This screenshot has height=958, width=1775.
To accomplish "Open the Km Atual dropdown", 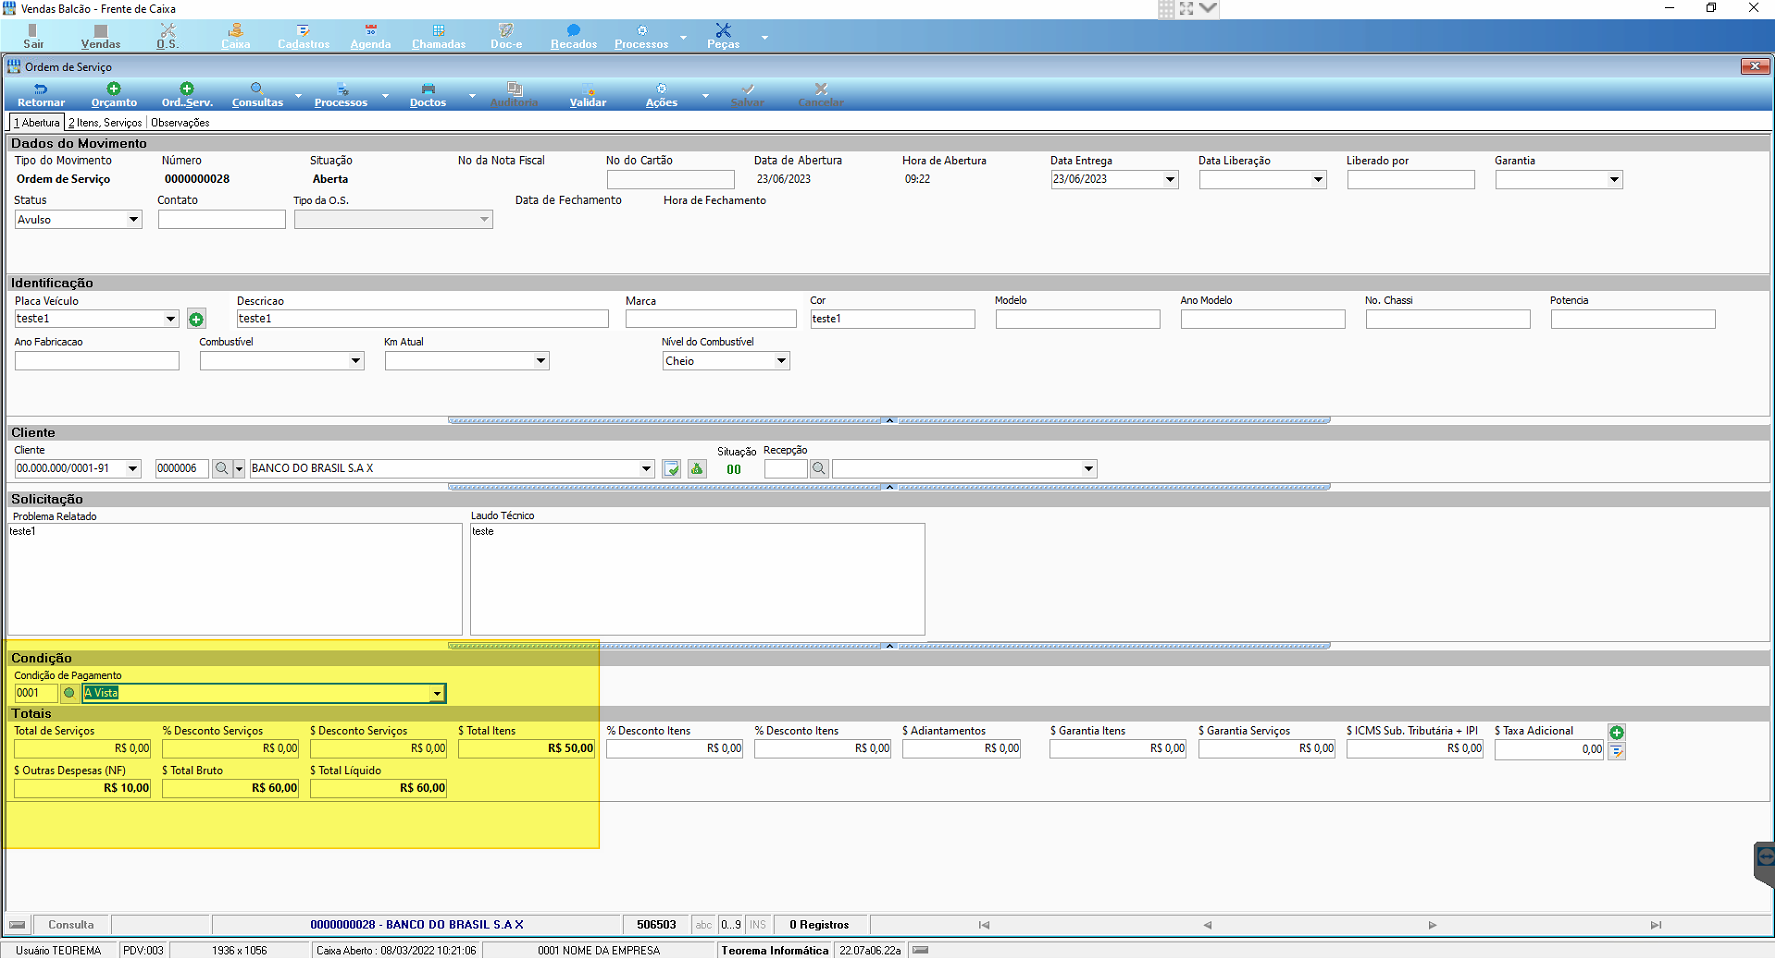I will (540, 361).
